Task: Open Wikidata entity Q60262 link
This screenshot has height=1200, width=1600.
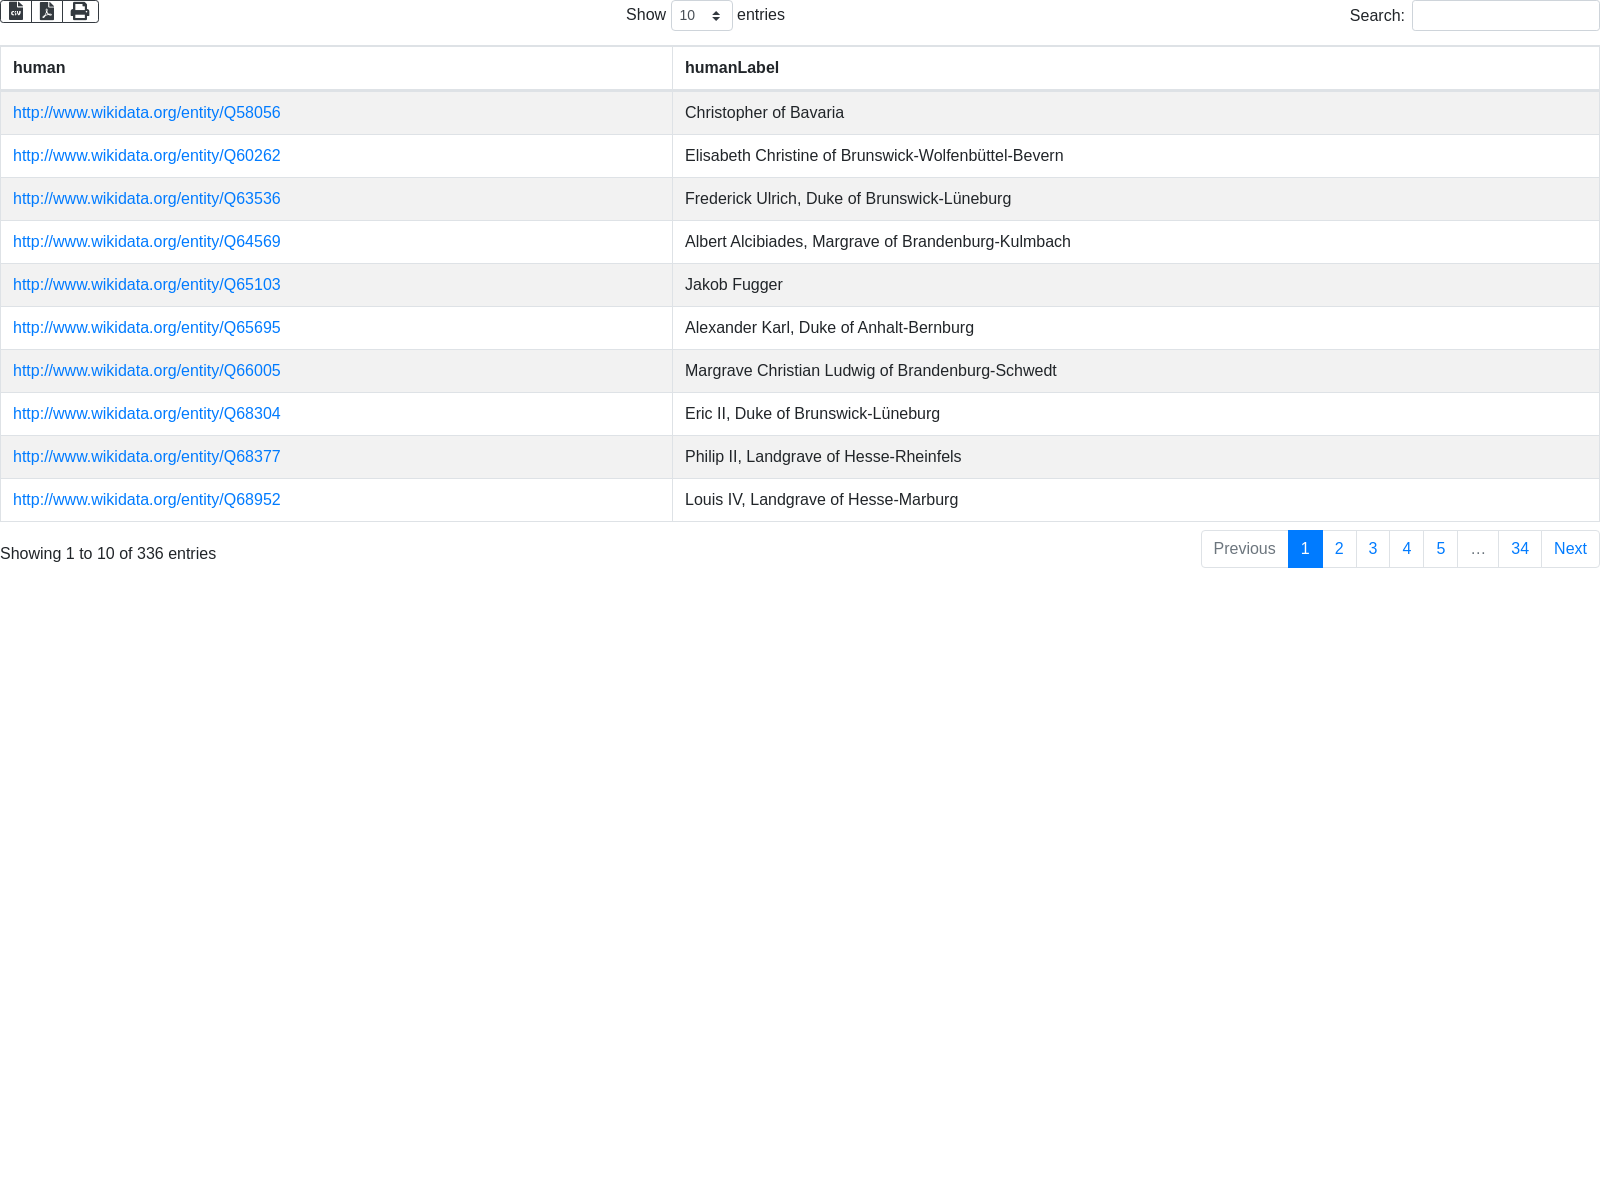Action: tap(147, 156)
